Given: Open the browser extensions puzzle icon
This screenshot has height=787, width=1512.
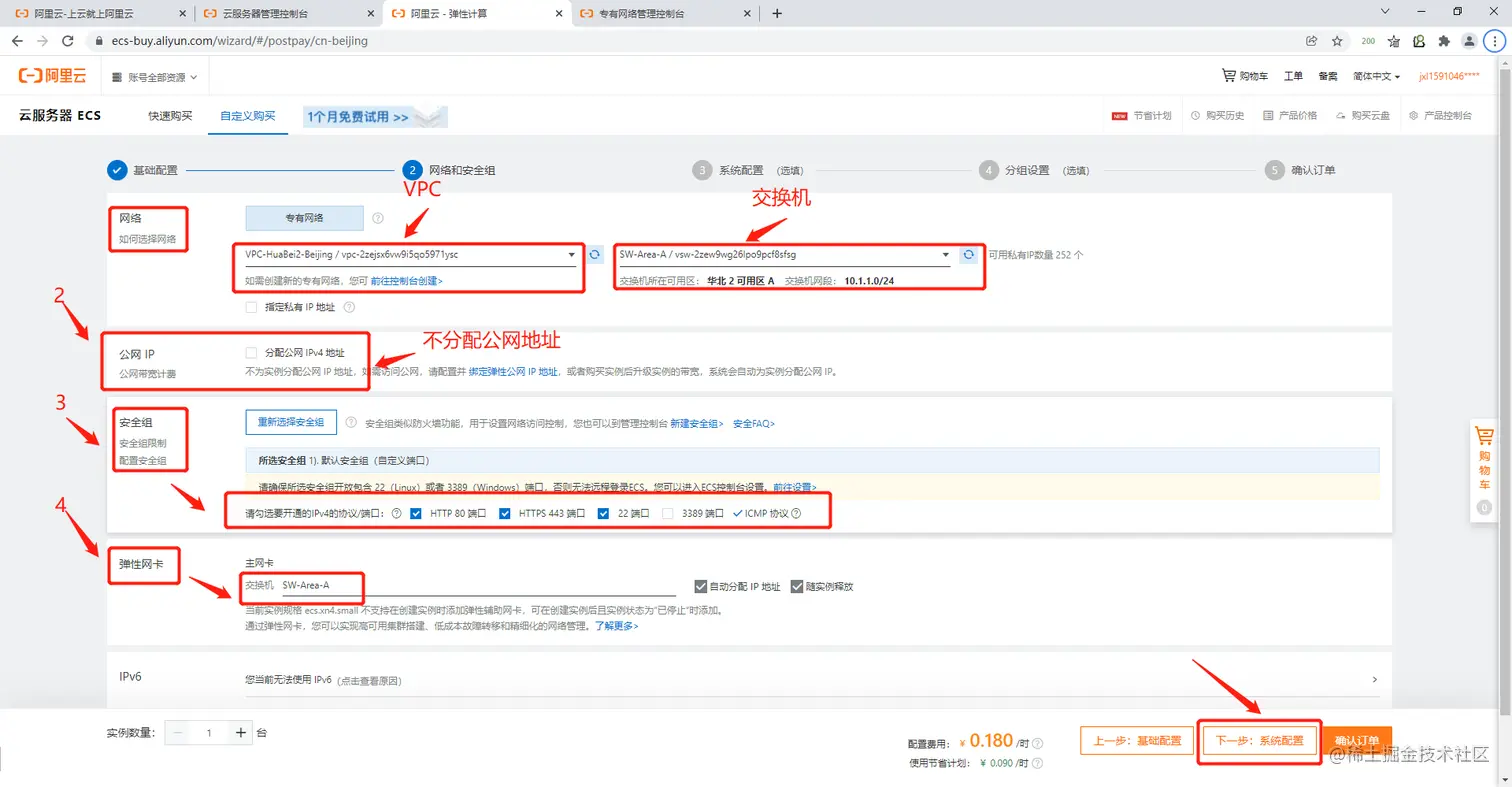Looking at the screenshot, I should pyautogui.click(x=1444, y=41).
